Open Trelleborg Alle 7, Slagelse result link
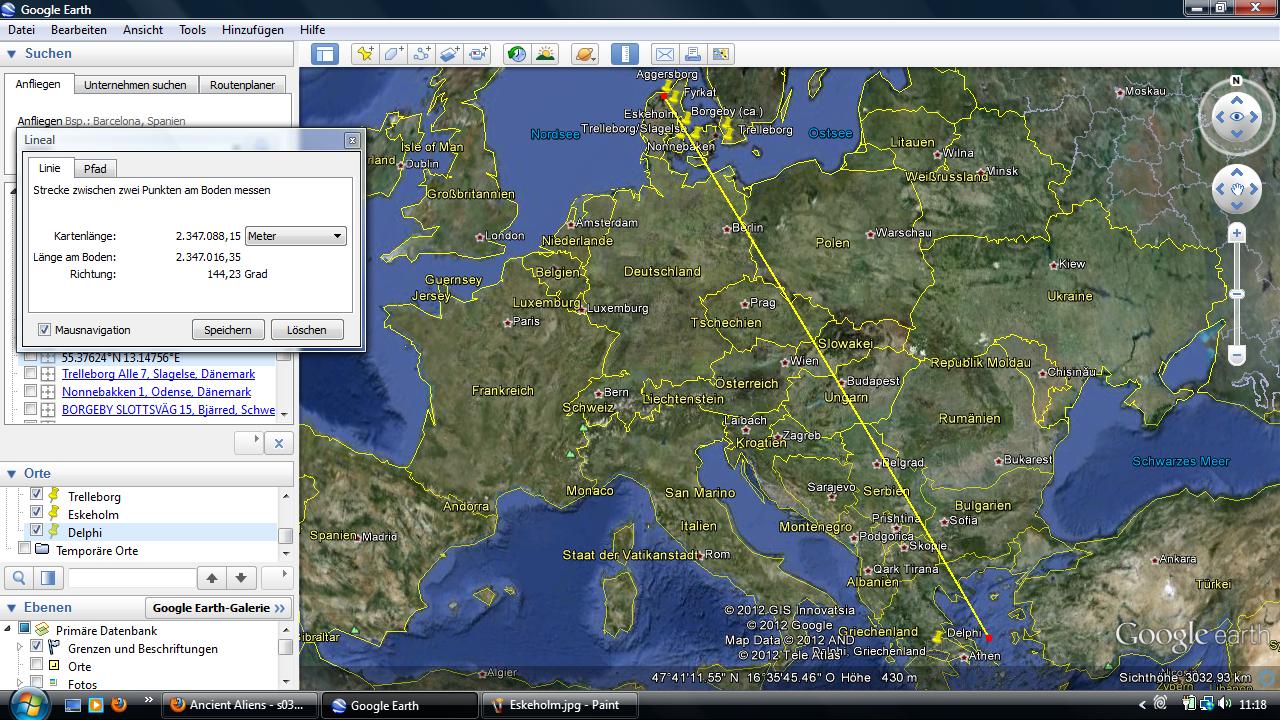Image resolution: width=1280 pixels, height=720 pixels. pos(158,374)
